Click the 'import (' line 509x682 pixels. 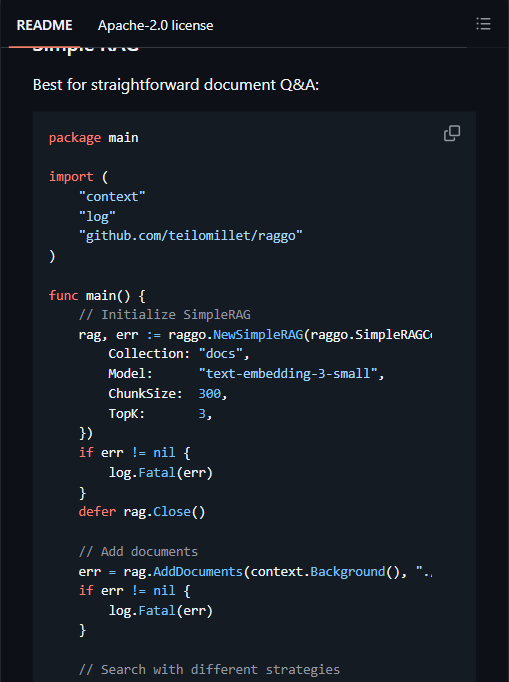coord(78,177)
